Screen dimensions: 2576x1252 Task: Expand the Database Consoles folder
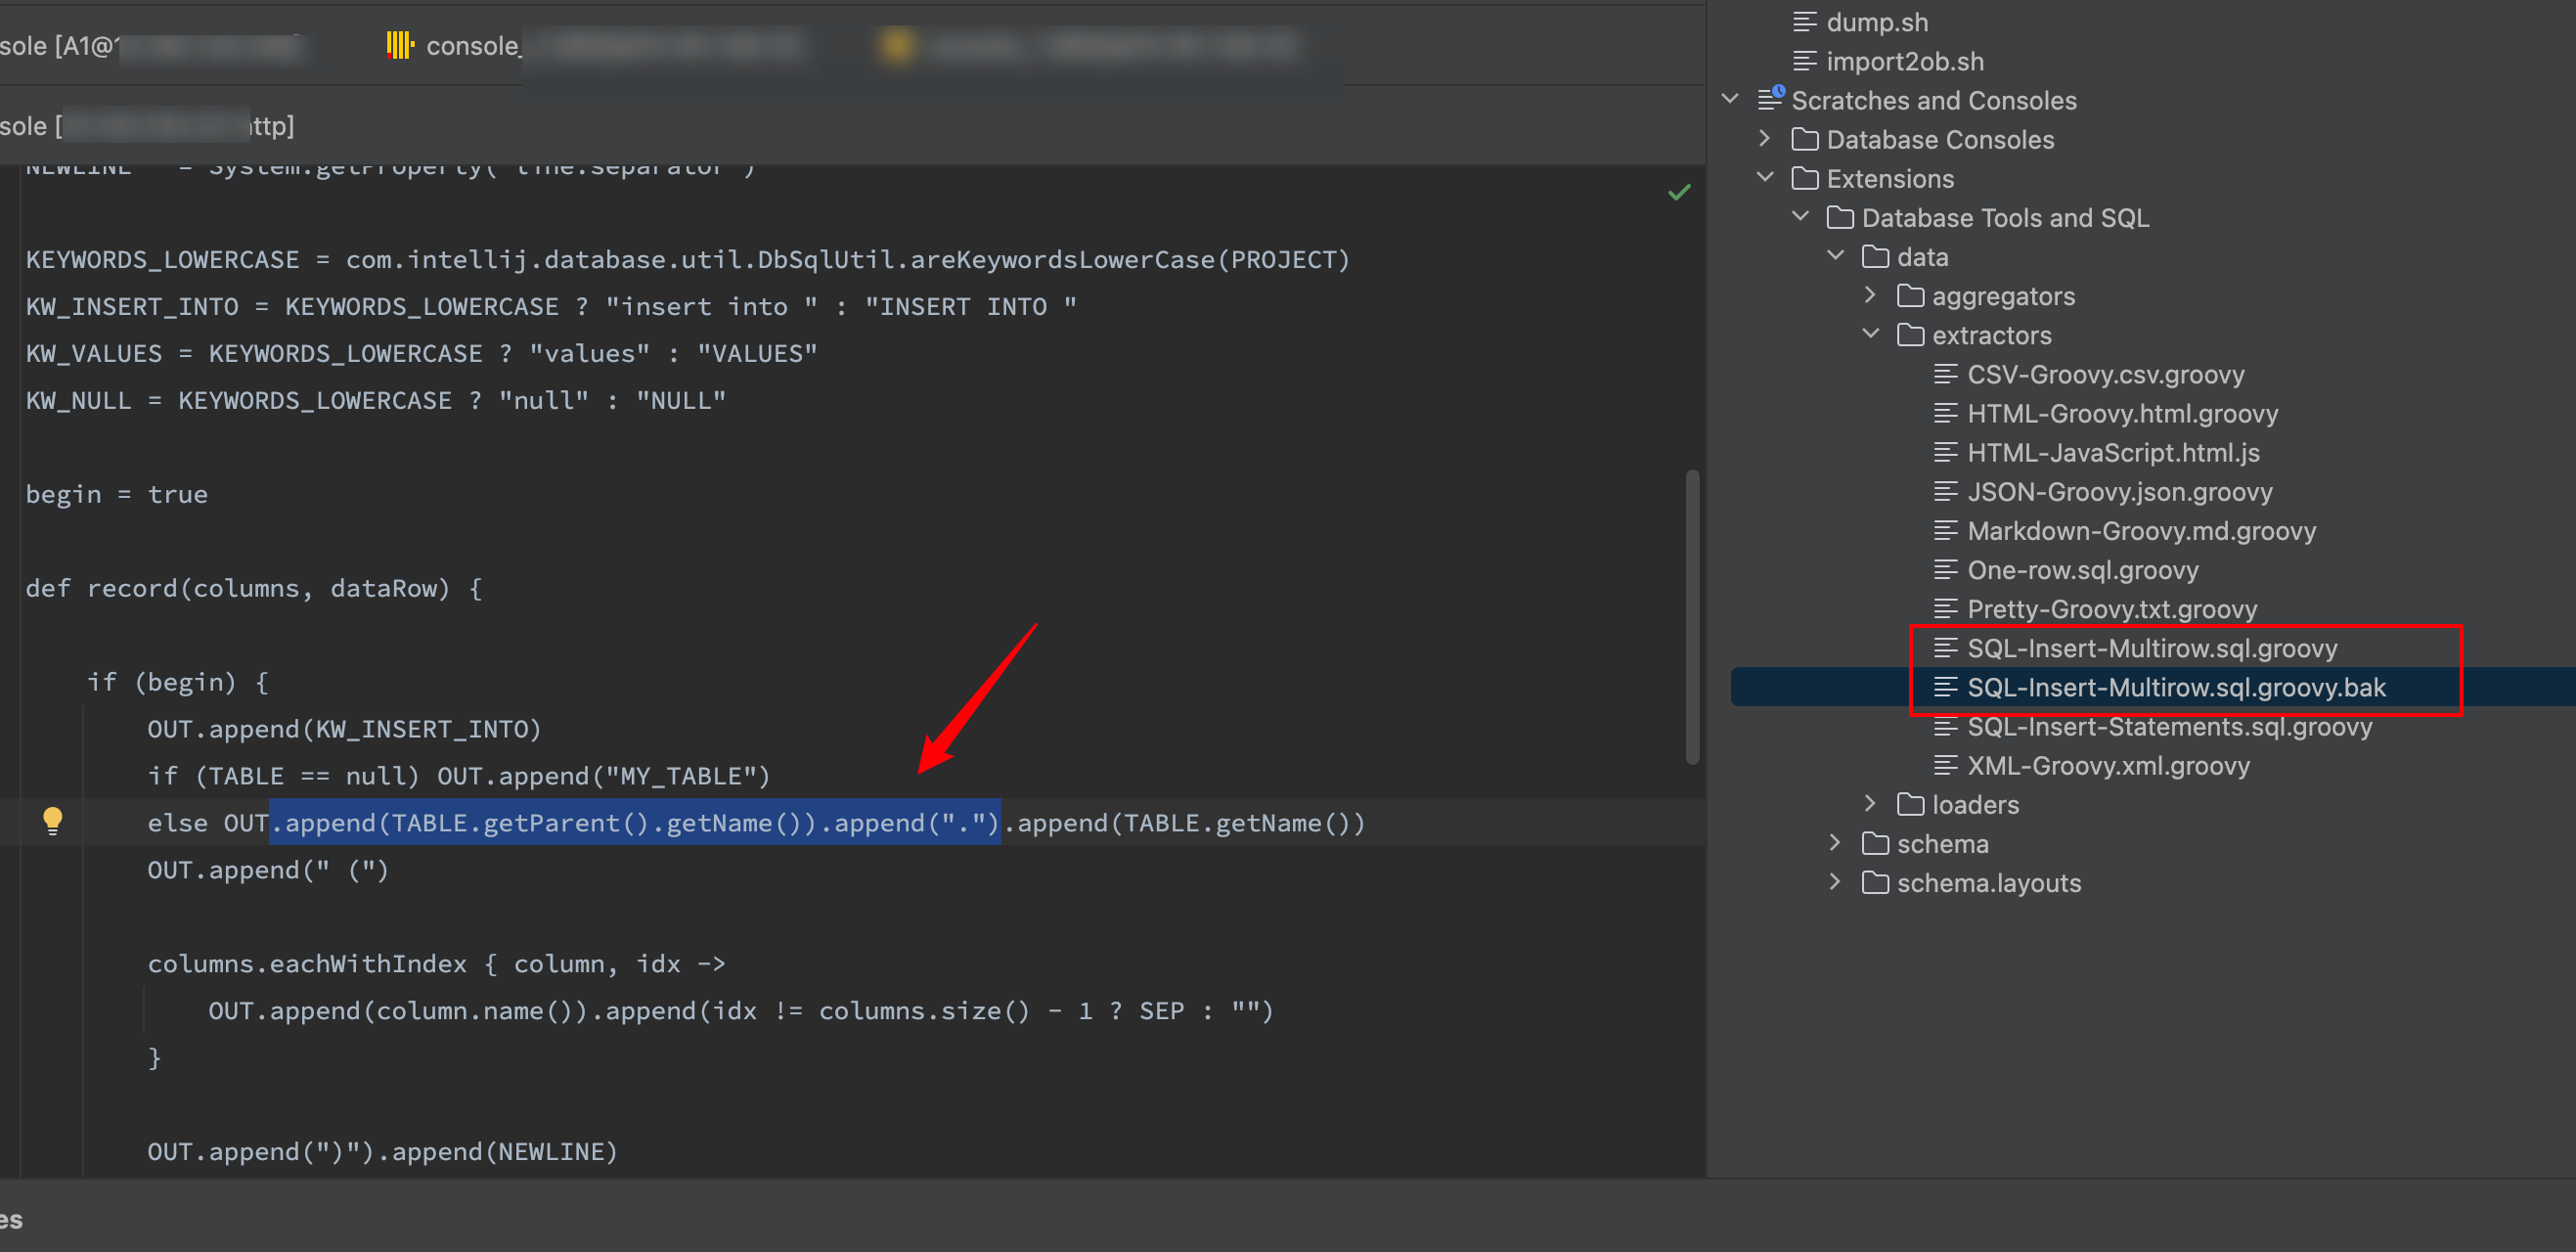tap(1765, 139)
